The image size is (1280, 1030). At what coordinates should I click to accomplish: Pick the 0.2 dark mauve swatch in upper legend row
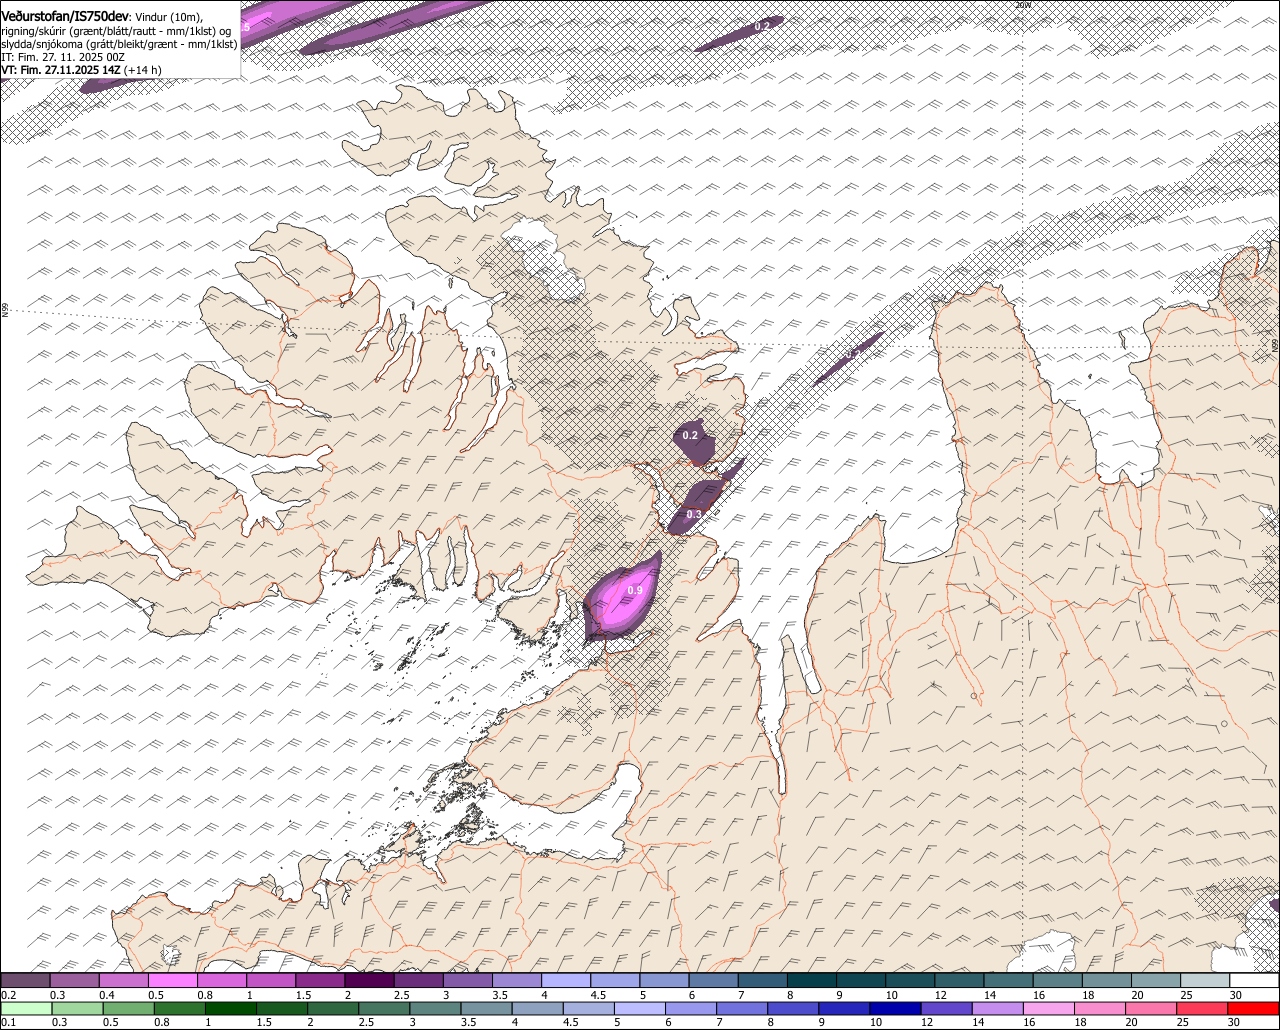(x=25, y=980)
